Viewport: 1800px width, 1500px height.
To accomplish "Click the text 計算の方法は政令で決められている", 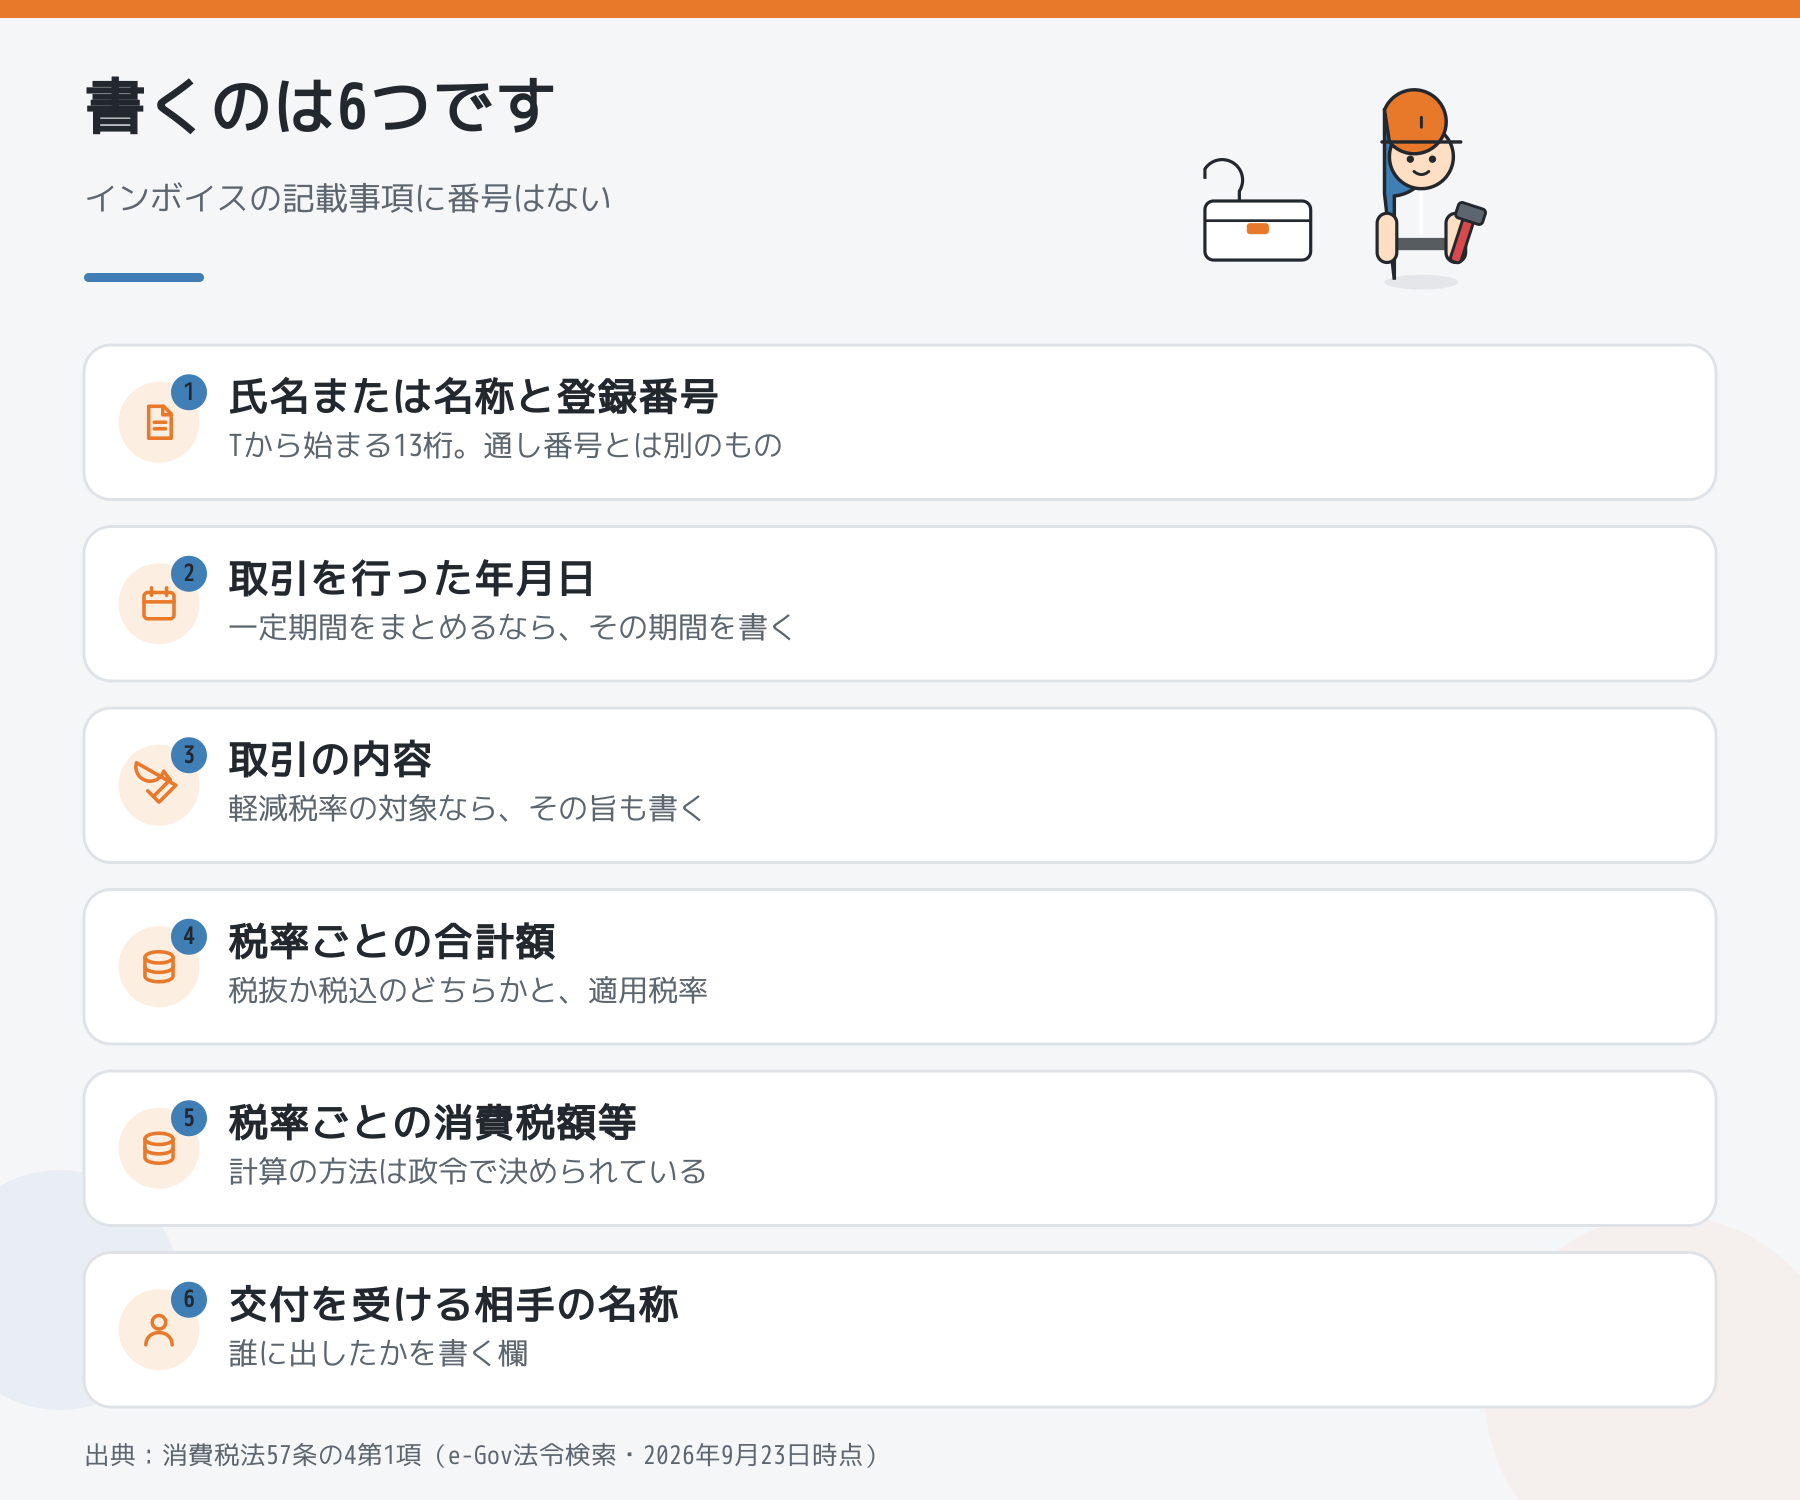I will 468,1171.
